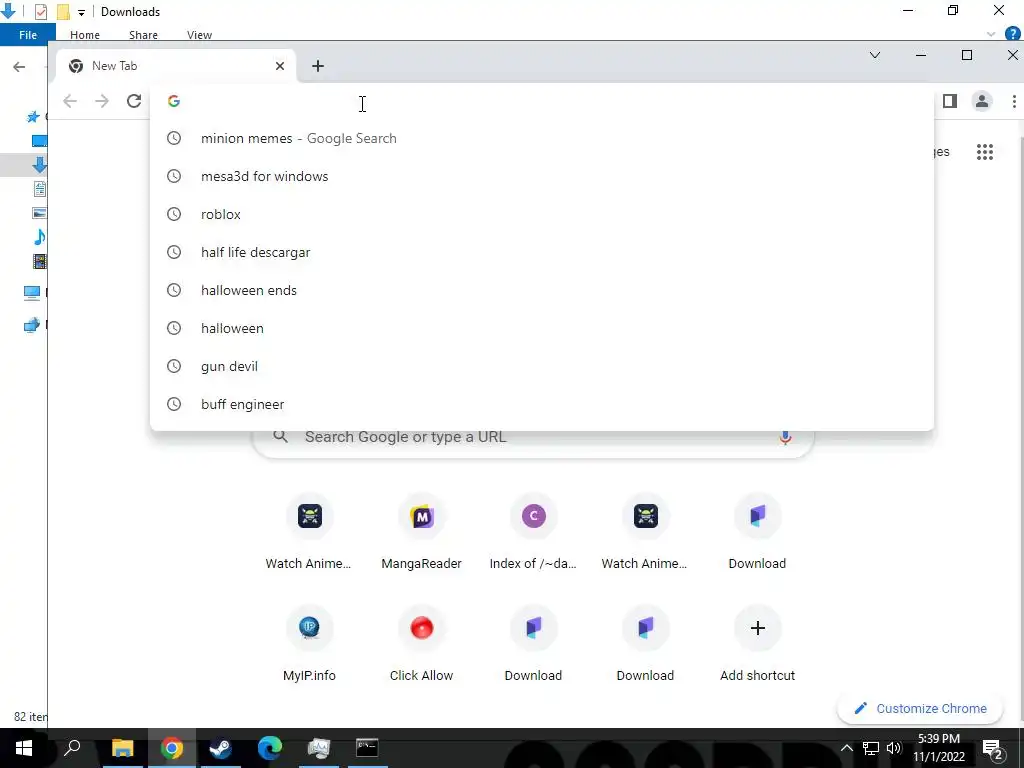1024x768 pixels.
Task: Open Chrome's side panel icon
Action: click(950, 101)
